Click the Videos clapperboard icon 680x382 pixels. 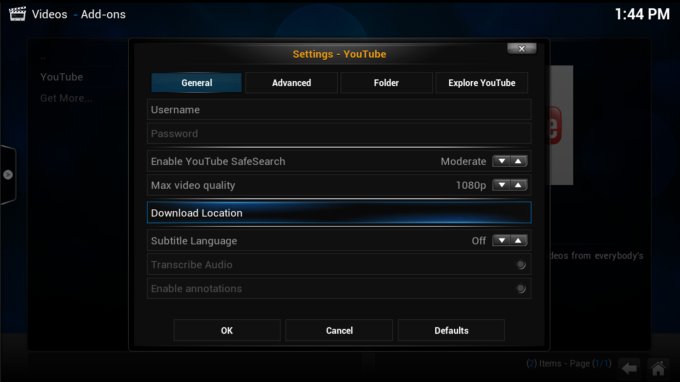(17, 14)
